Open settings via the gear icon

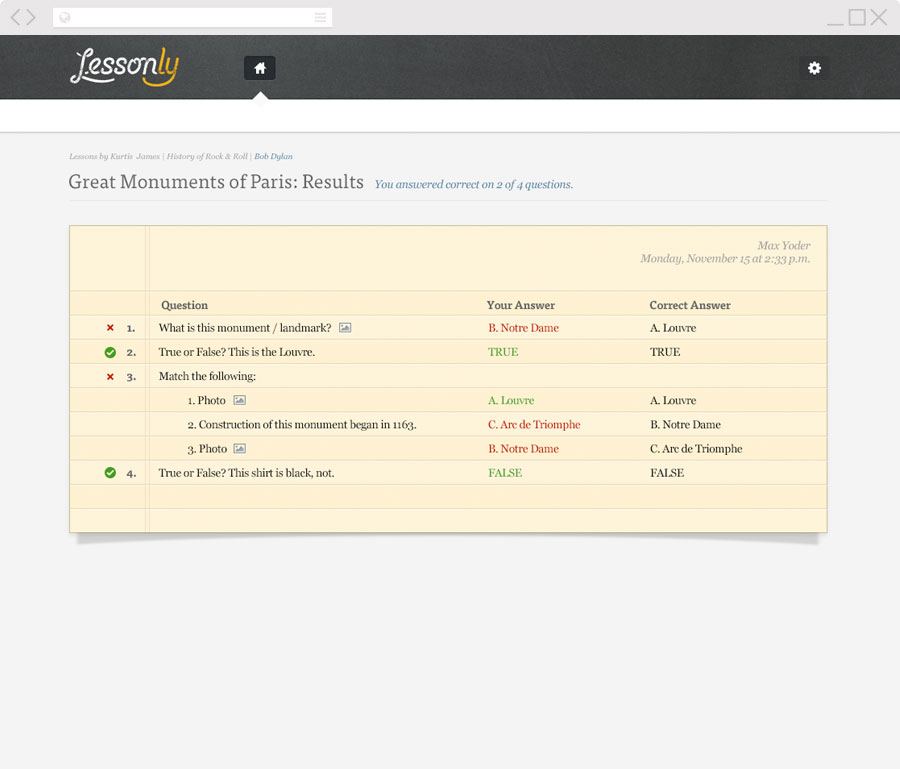point(814,68)
